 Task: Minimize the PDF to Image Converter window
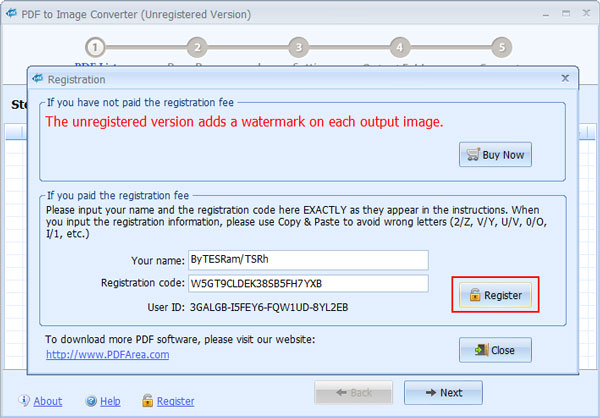pyautogui.click(x=546, y=14)
